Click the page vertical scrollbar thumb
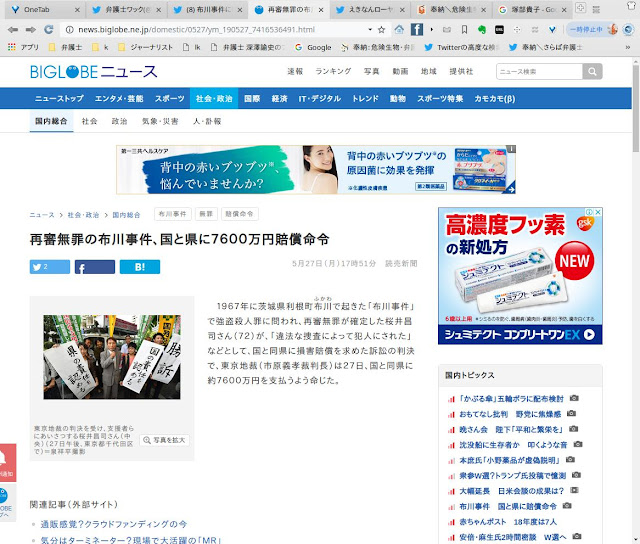Screen dimensions: 640x544 tap(636, 108)
